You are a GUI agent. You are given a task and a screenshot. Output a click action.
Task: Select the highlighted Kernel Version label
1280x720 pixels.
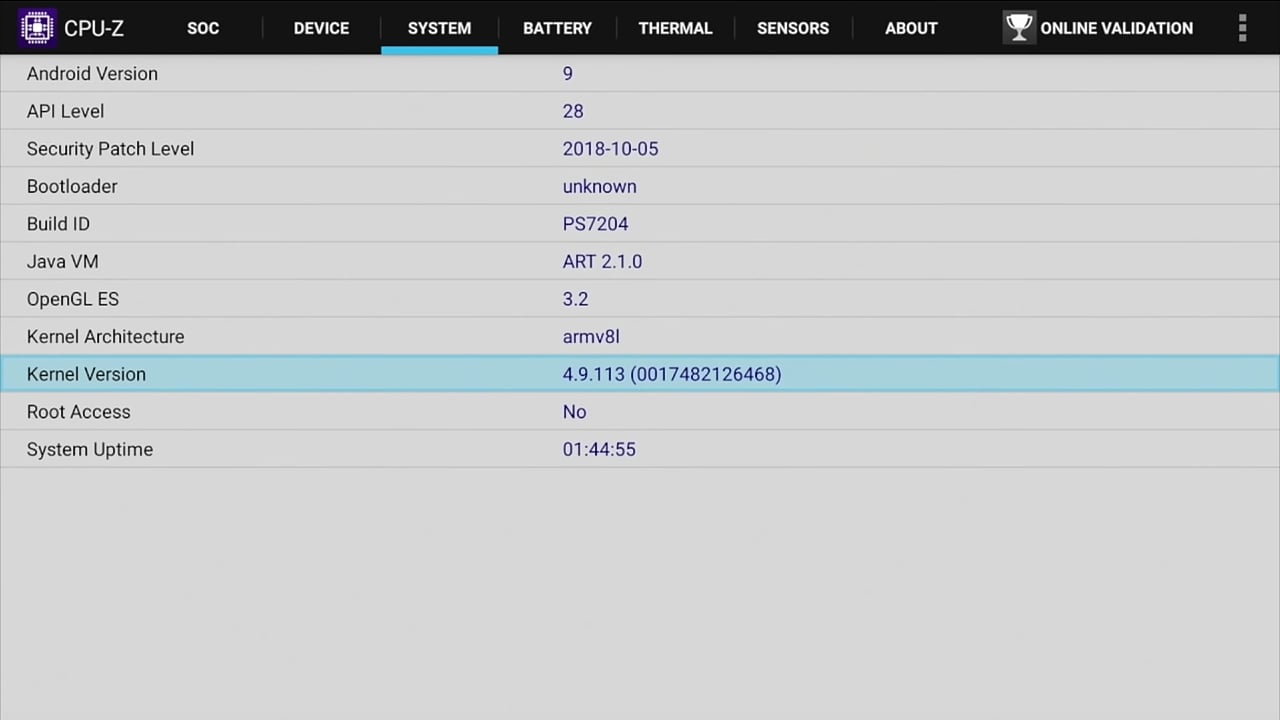point(86,374)
